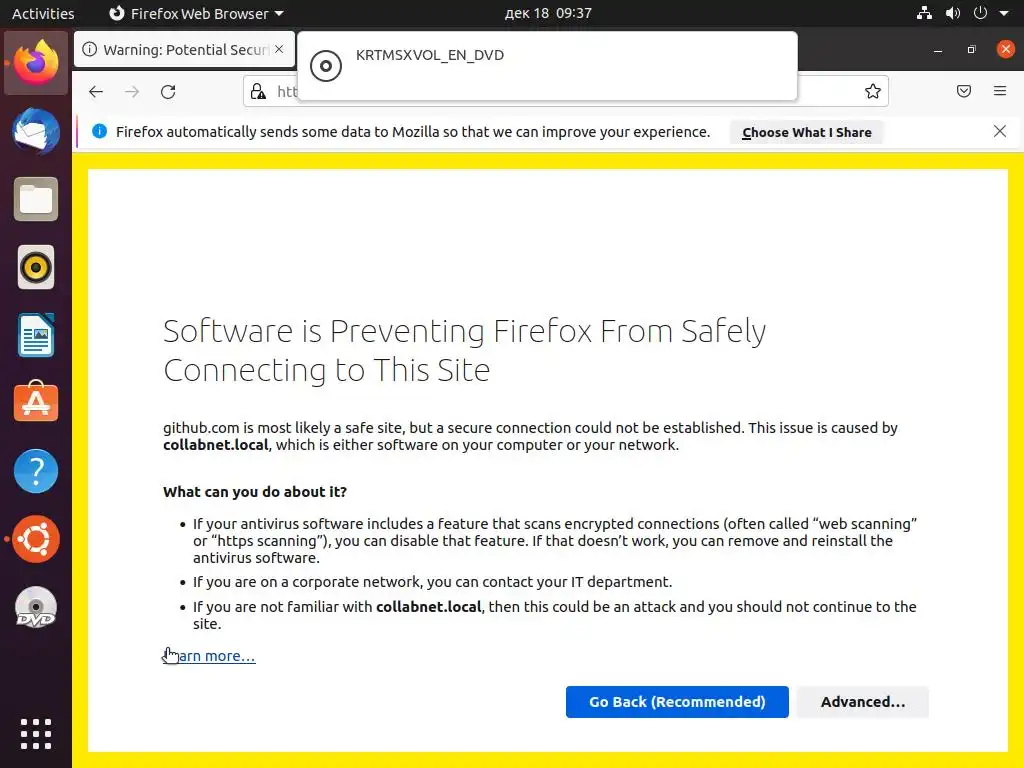This screenshot has height=768, width=1024.
Task: Open the Save to Pocket icon
Action: click(964, 92)
